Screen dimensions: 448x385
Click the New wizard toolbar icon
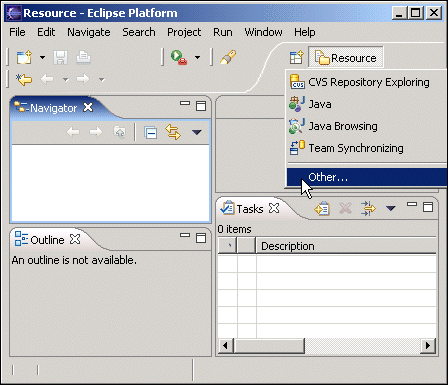[x=24, y=57]
